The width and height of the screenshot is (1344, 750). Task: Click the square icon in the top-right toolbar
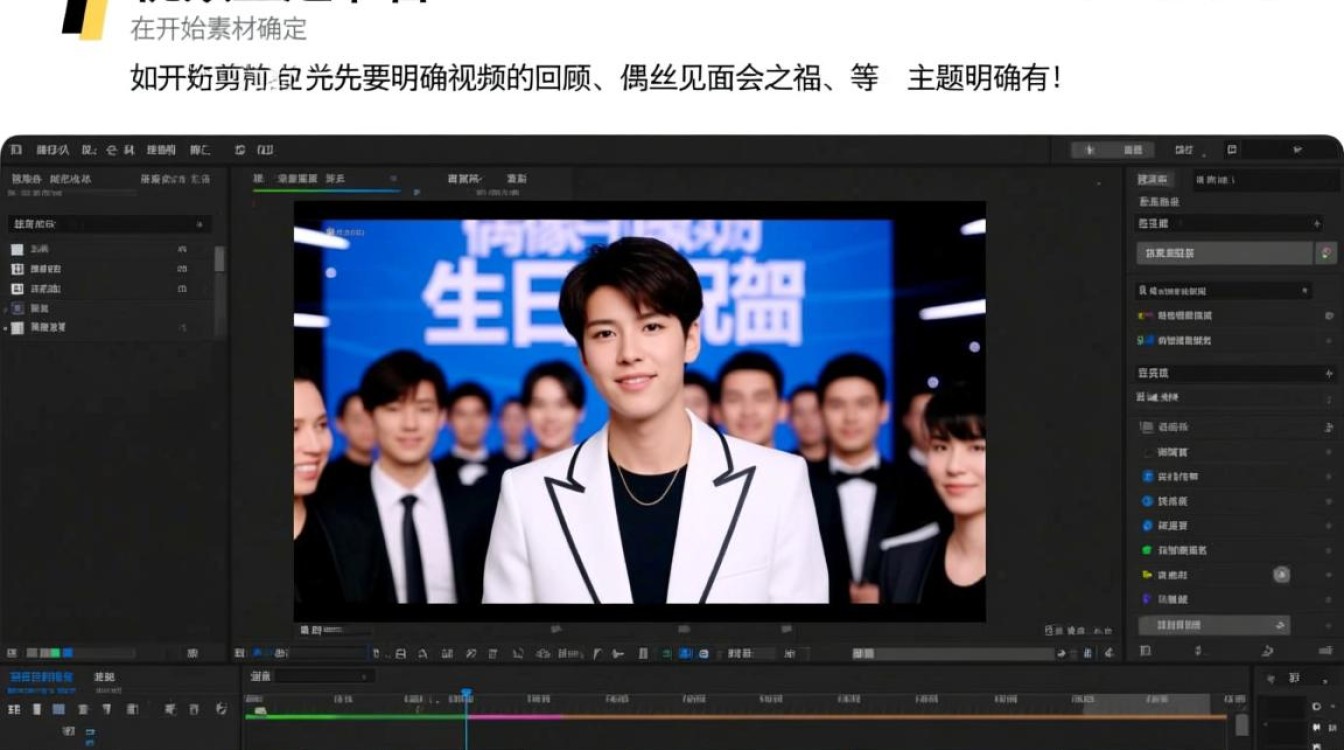click(x=1232, y=150)
